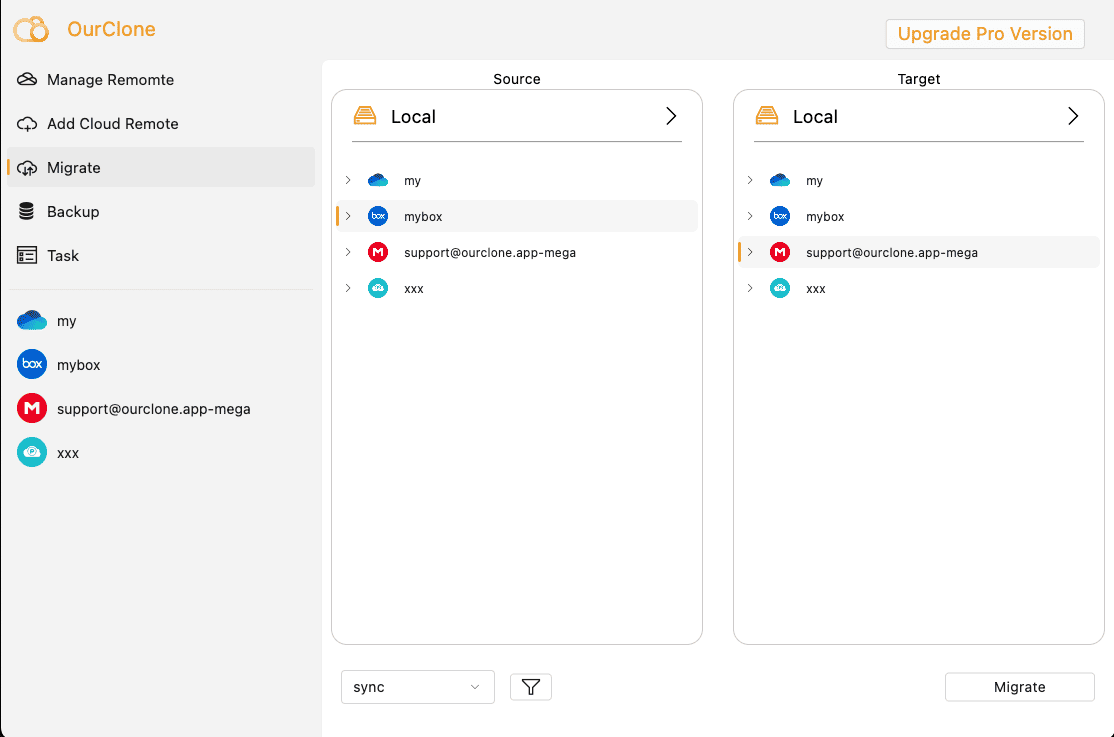The image size is (1114, 737).
Task: Click the Task list icon
Action: click(x=27, y=255)
